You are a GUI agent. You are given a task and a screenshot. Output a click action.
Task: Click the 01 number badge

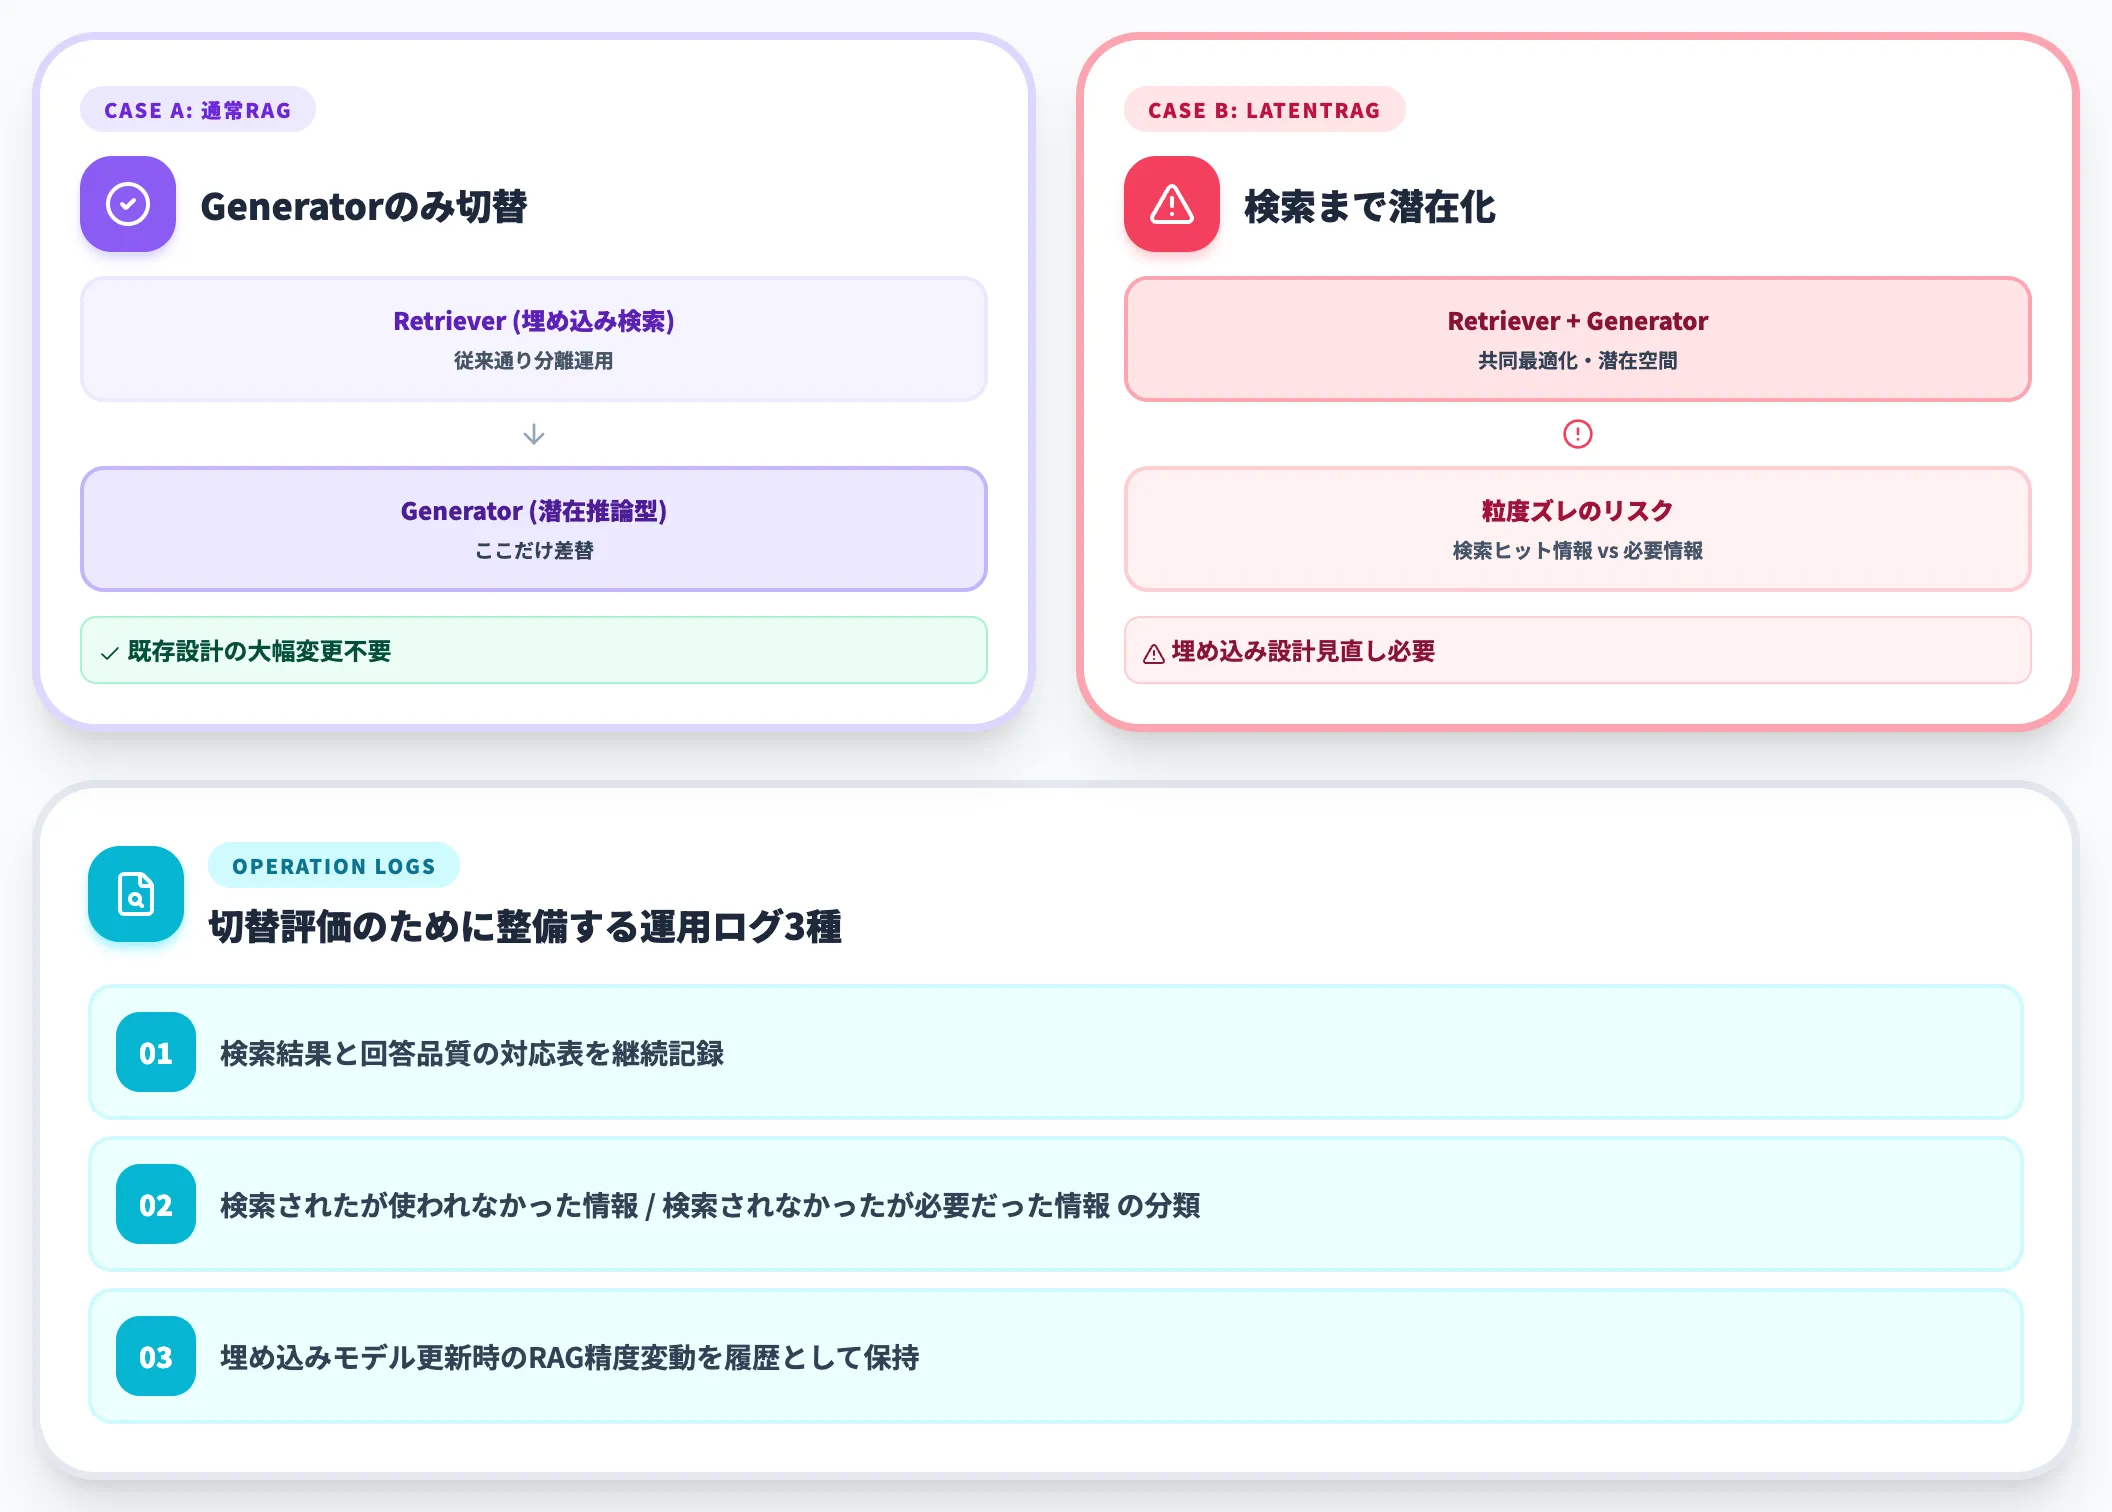tap(156, 1052)
